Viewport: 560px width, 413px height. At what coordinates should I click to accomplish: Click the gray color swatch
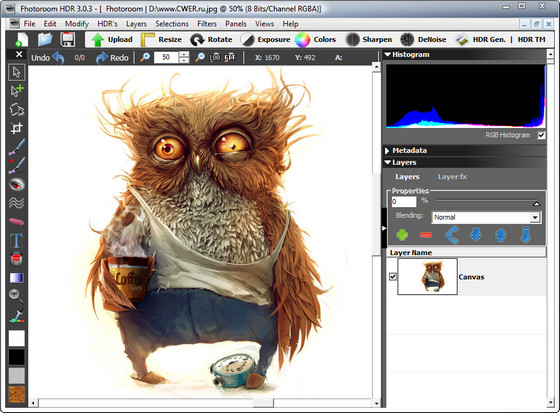(17, 376)
